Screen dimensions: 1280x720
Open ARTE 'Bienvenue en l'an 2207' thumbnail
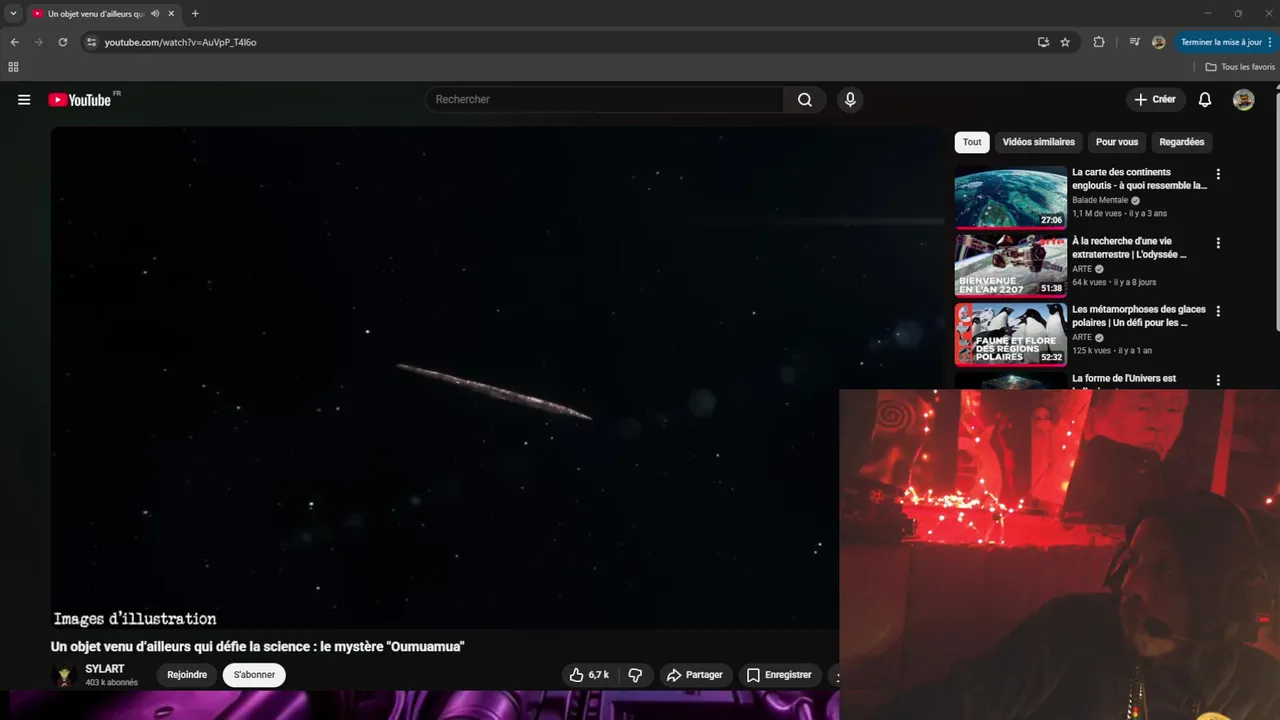1010,266
